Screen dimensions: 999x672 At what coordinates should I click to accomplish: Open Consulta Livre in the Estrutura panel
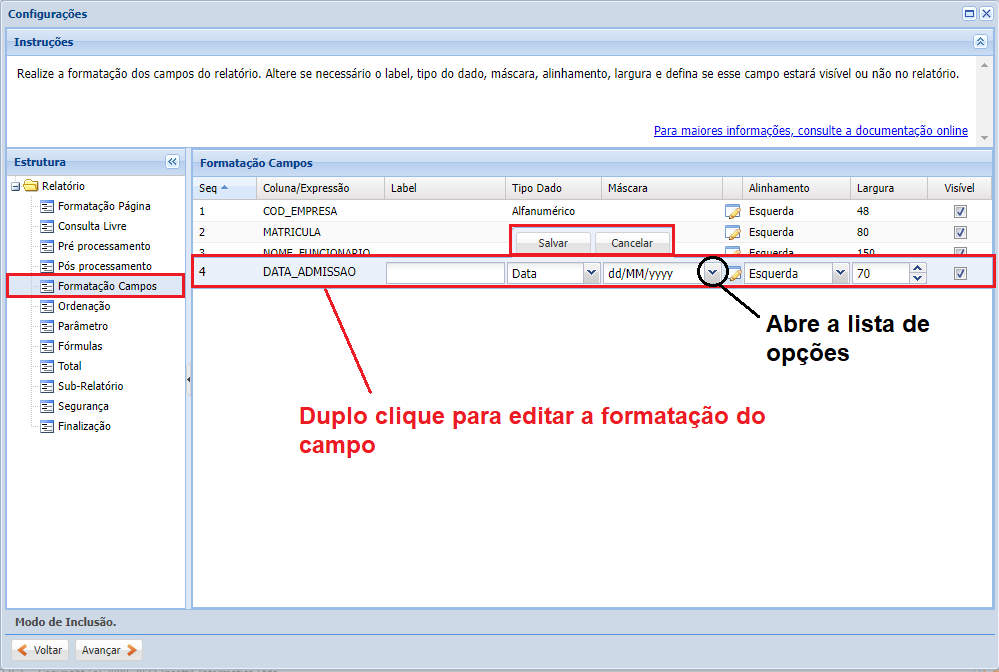click(85, 226)
